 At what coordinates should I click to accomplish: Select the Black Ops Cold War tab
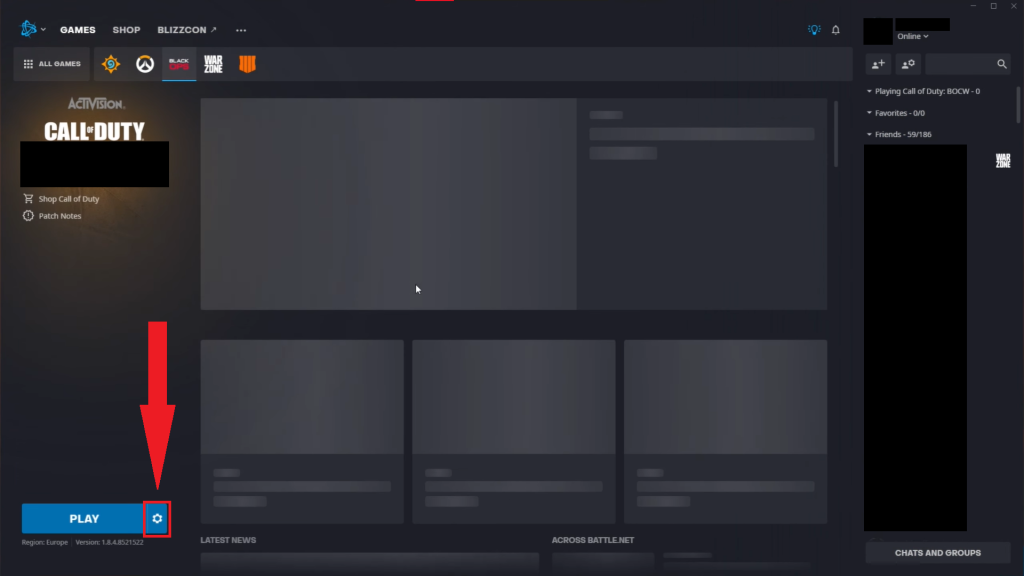click(x=179, y=64)
